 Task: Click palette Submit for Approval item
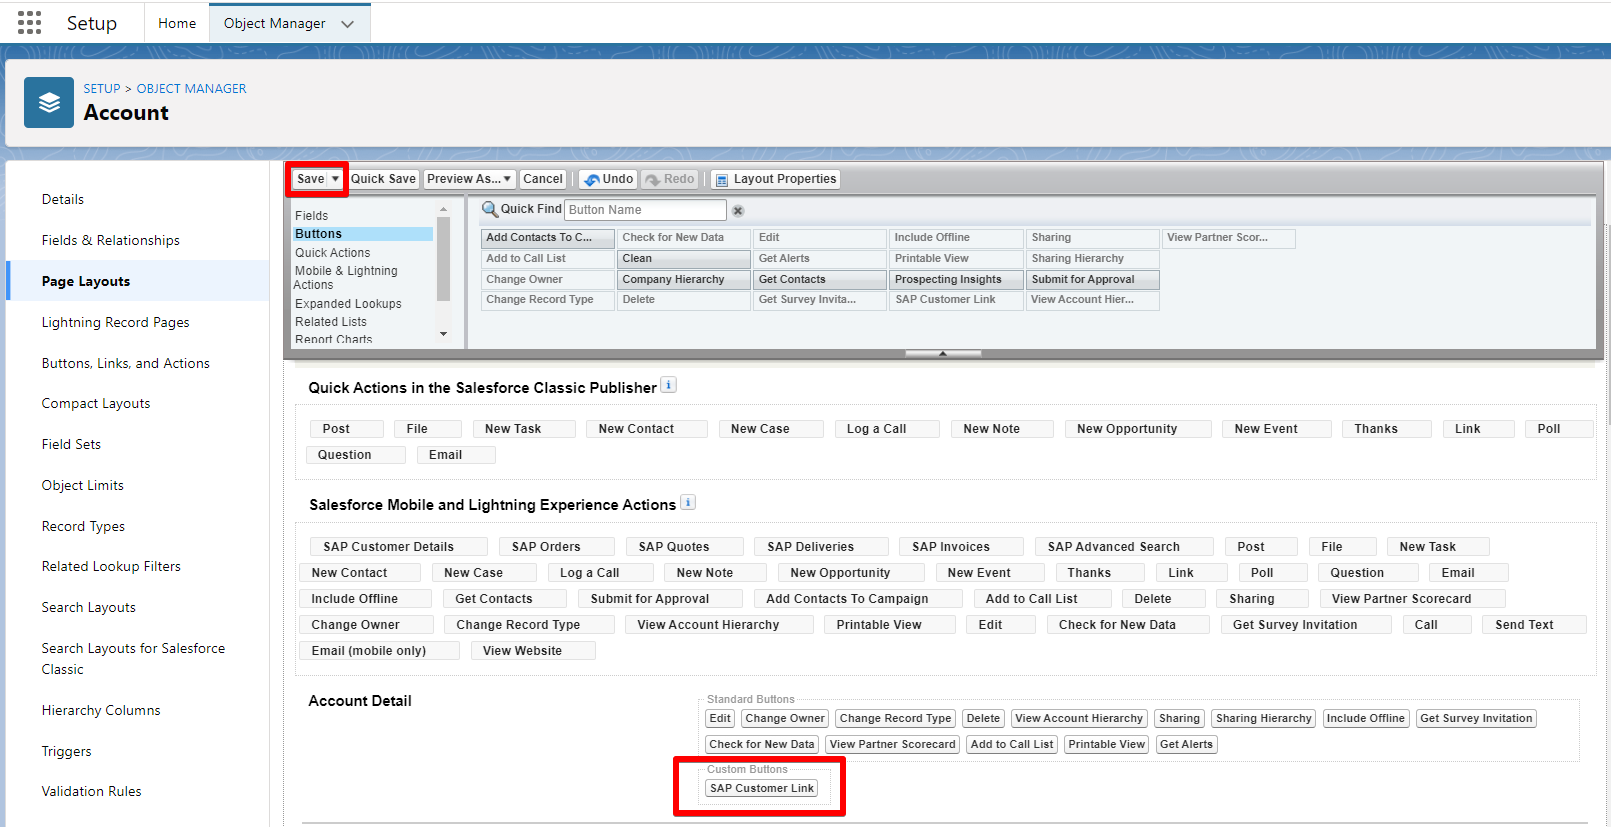tap(1093, 280)
